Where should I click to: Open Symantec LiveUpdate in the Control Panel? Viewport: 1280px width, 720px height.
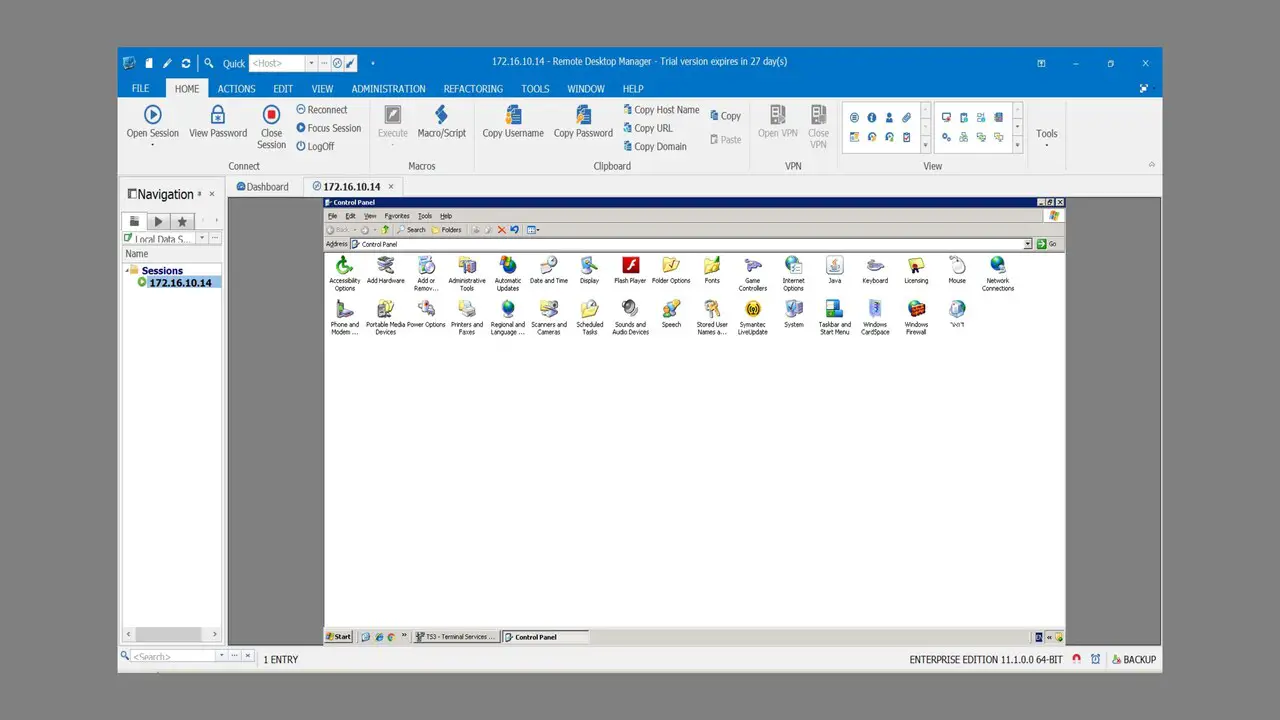pos(753,317)
